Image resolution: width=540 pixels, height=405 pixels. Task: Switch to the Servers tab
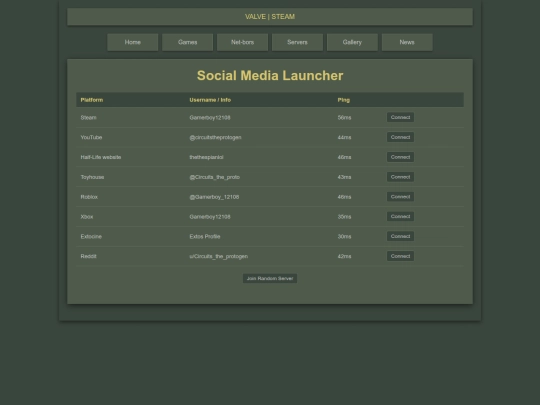(x=297, y=42)
